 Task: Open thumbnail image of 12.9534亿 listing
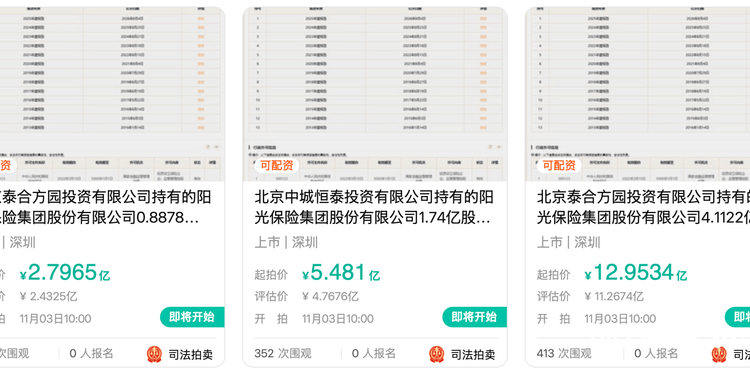click(638, 94)
